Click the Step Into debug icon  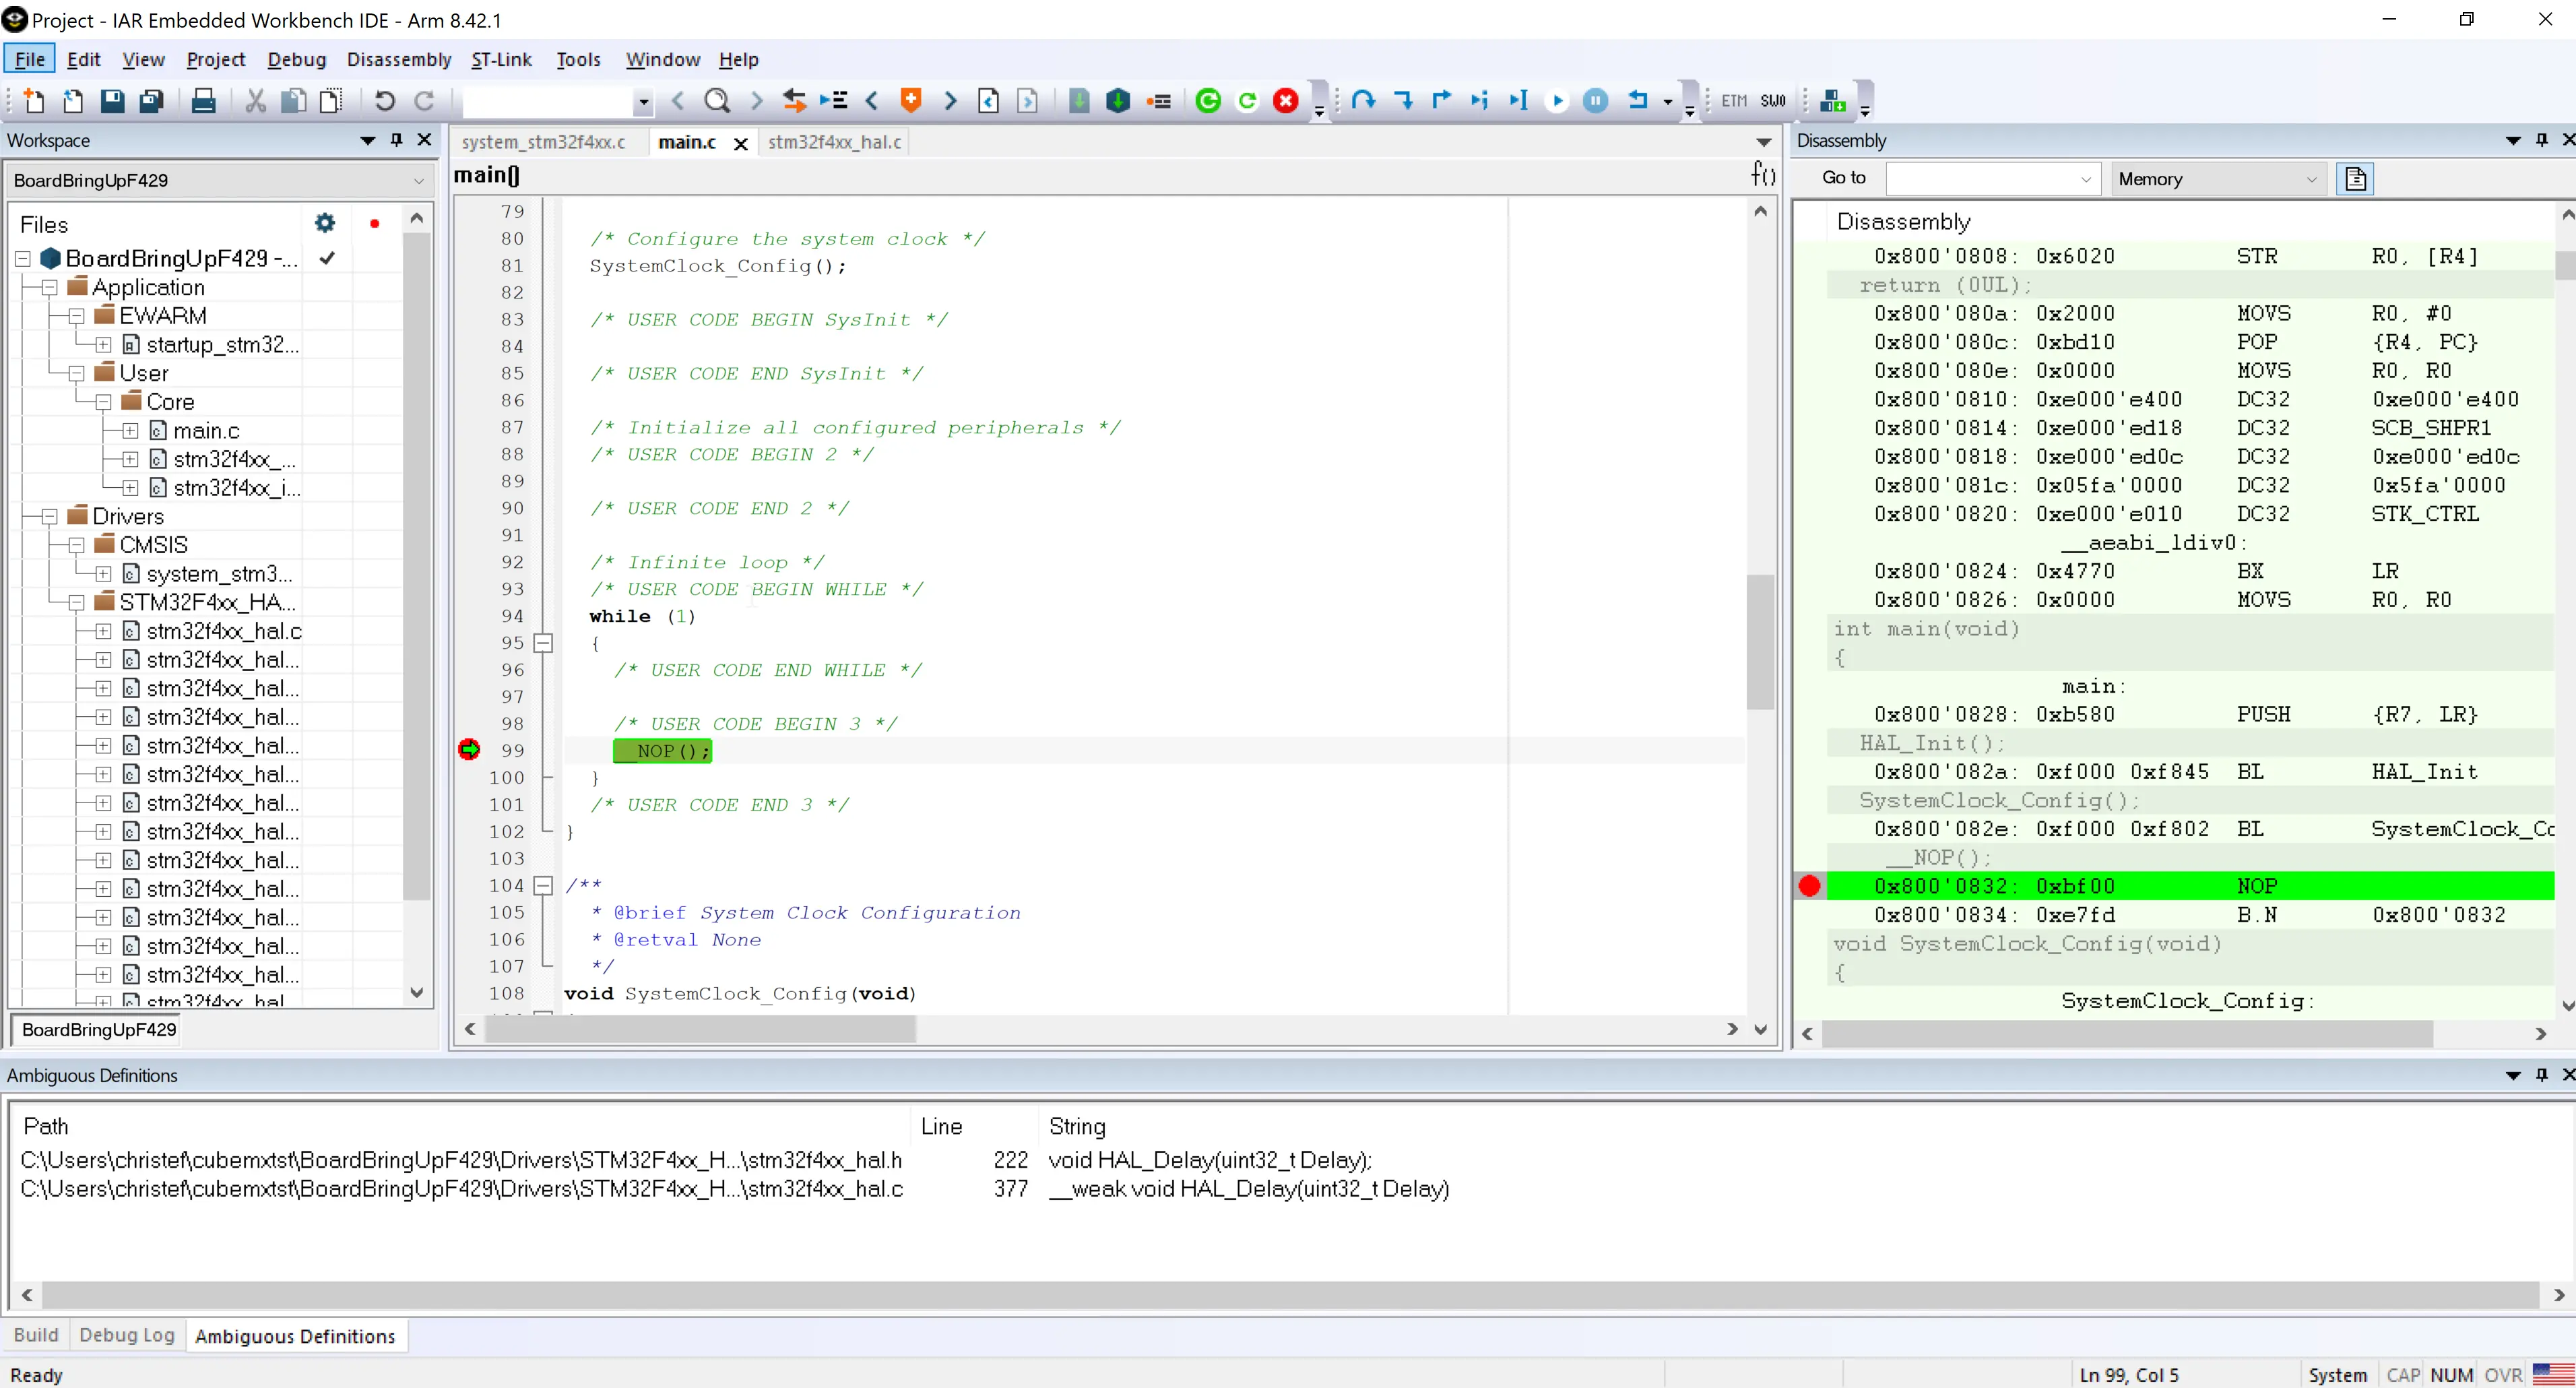(1403, 100)
